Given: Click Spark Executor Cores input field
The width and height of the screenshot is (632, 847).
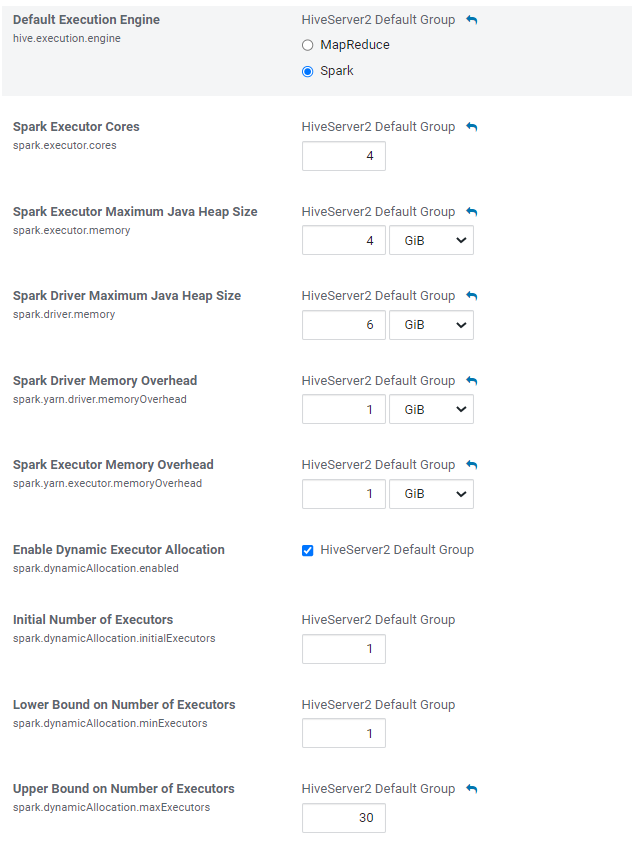Looking at the screenshot, I should tap(343, 156).
